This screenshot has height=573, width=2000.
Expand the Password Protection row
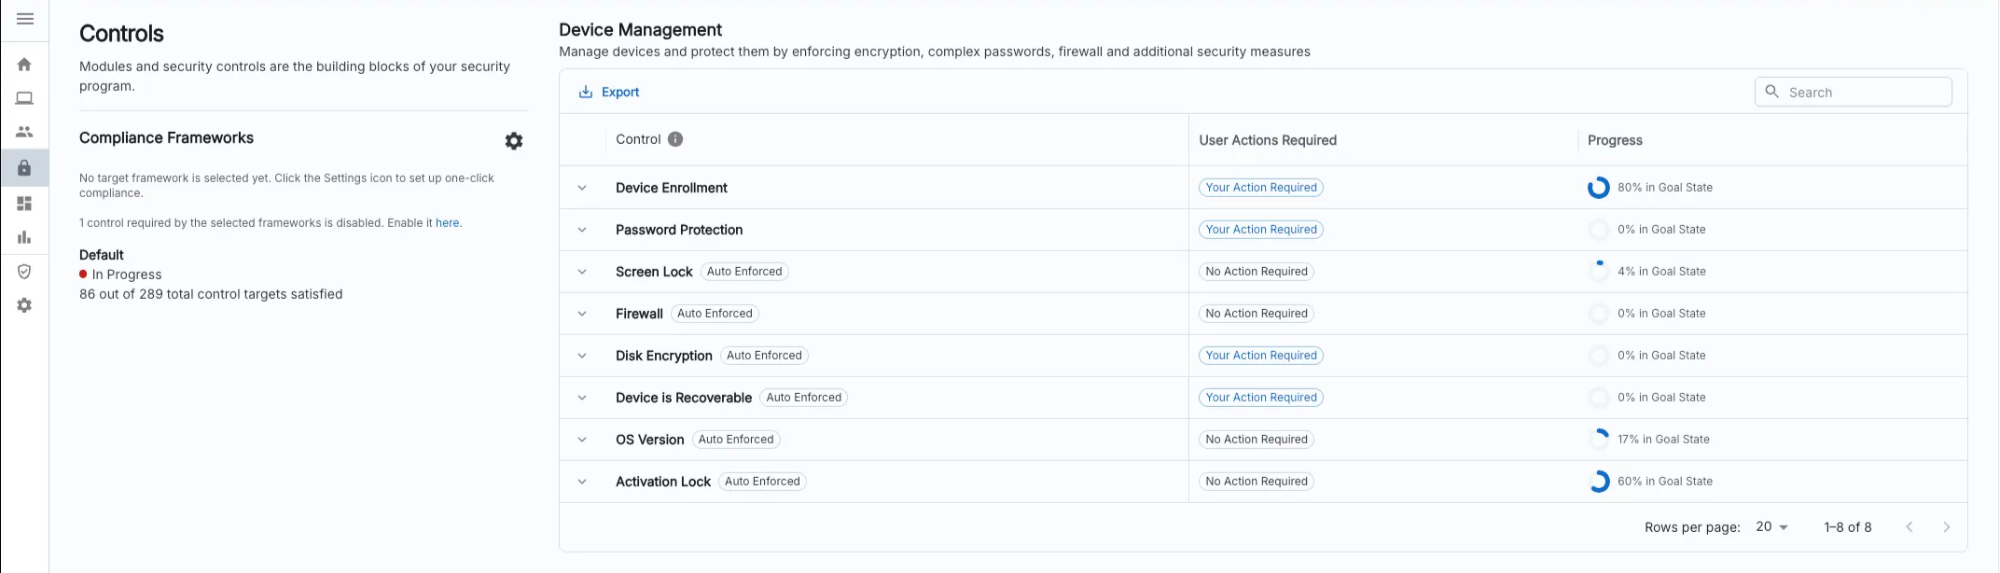582,230
